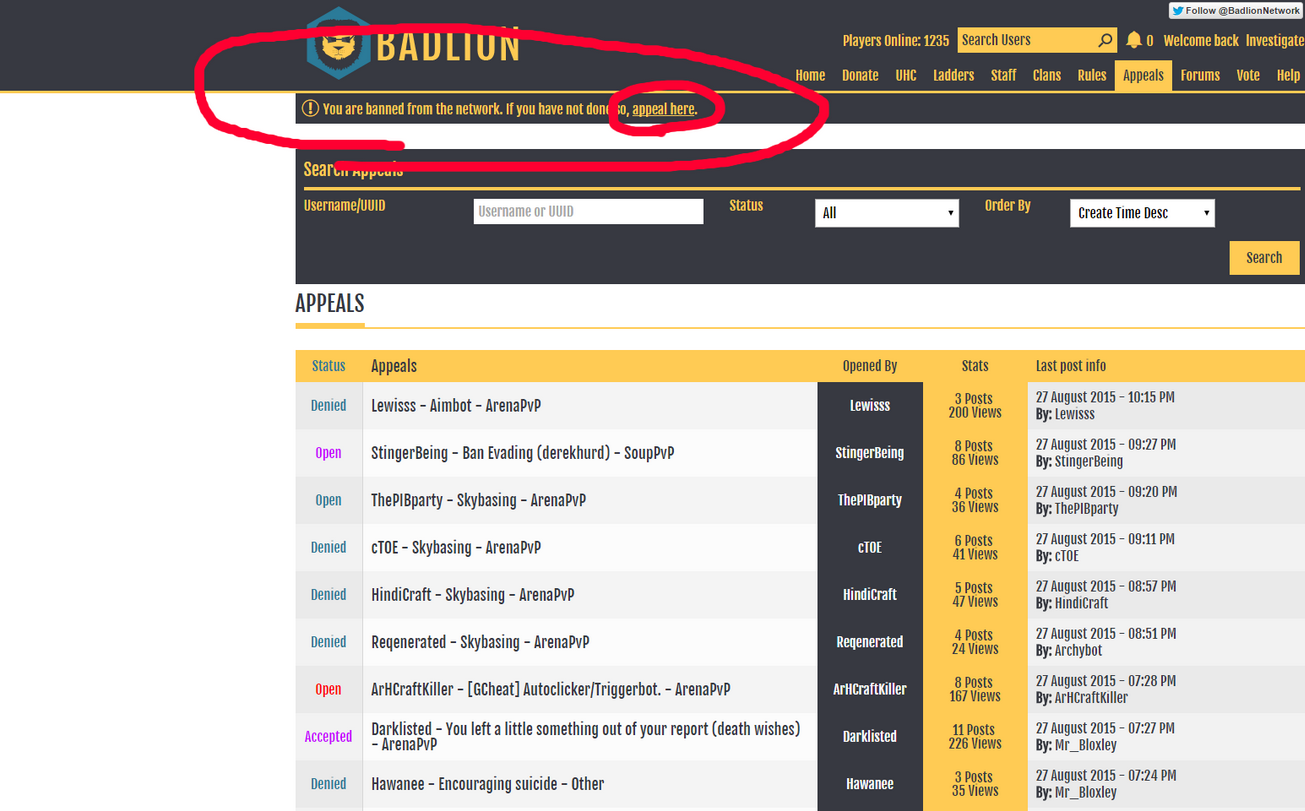1305x811 pixels.
Task: Click Archybot in last post info
Action: [x=1078, y=651]
